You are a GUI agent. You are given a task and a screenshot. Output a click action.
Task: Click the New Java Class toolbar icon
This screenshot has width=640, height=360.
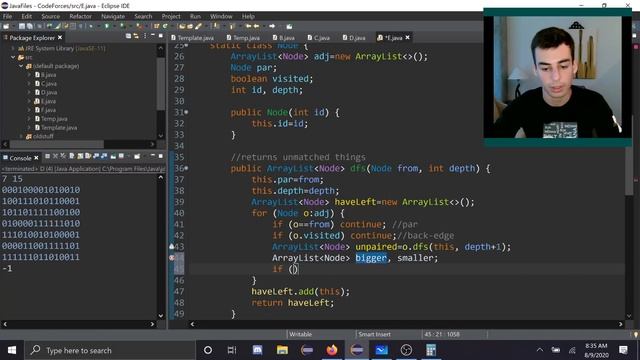pos(165,26)
